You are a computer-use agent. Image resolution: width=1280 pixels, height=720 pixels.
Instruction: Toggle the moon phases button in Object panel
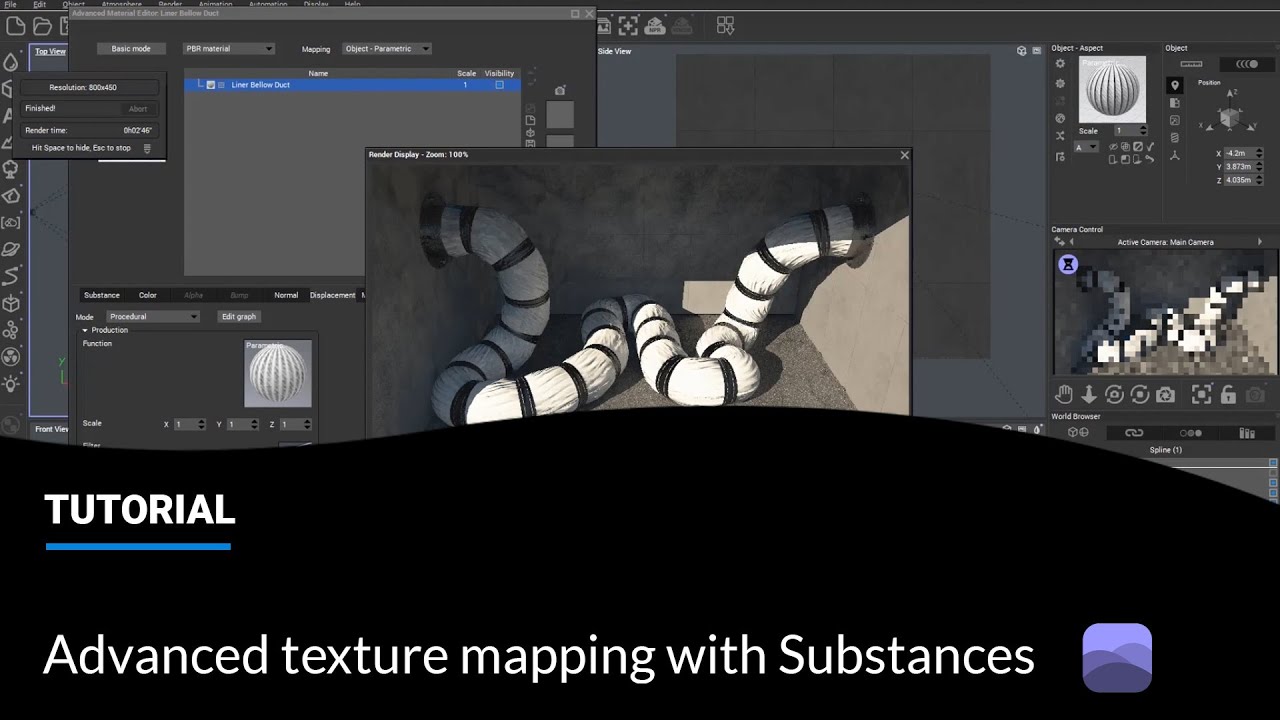1247,64
